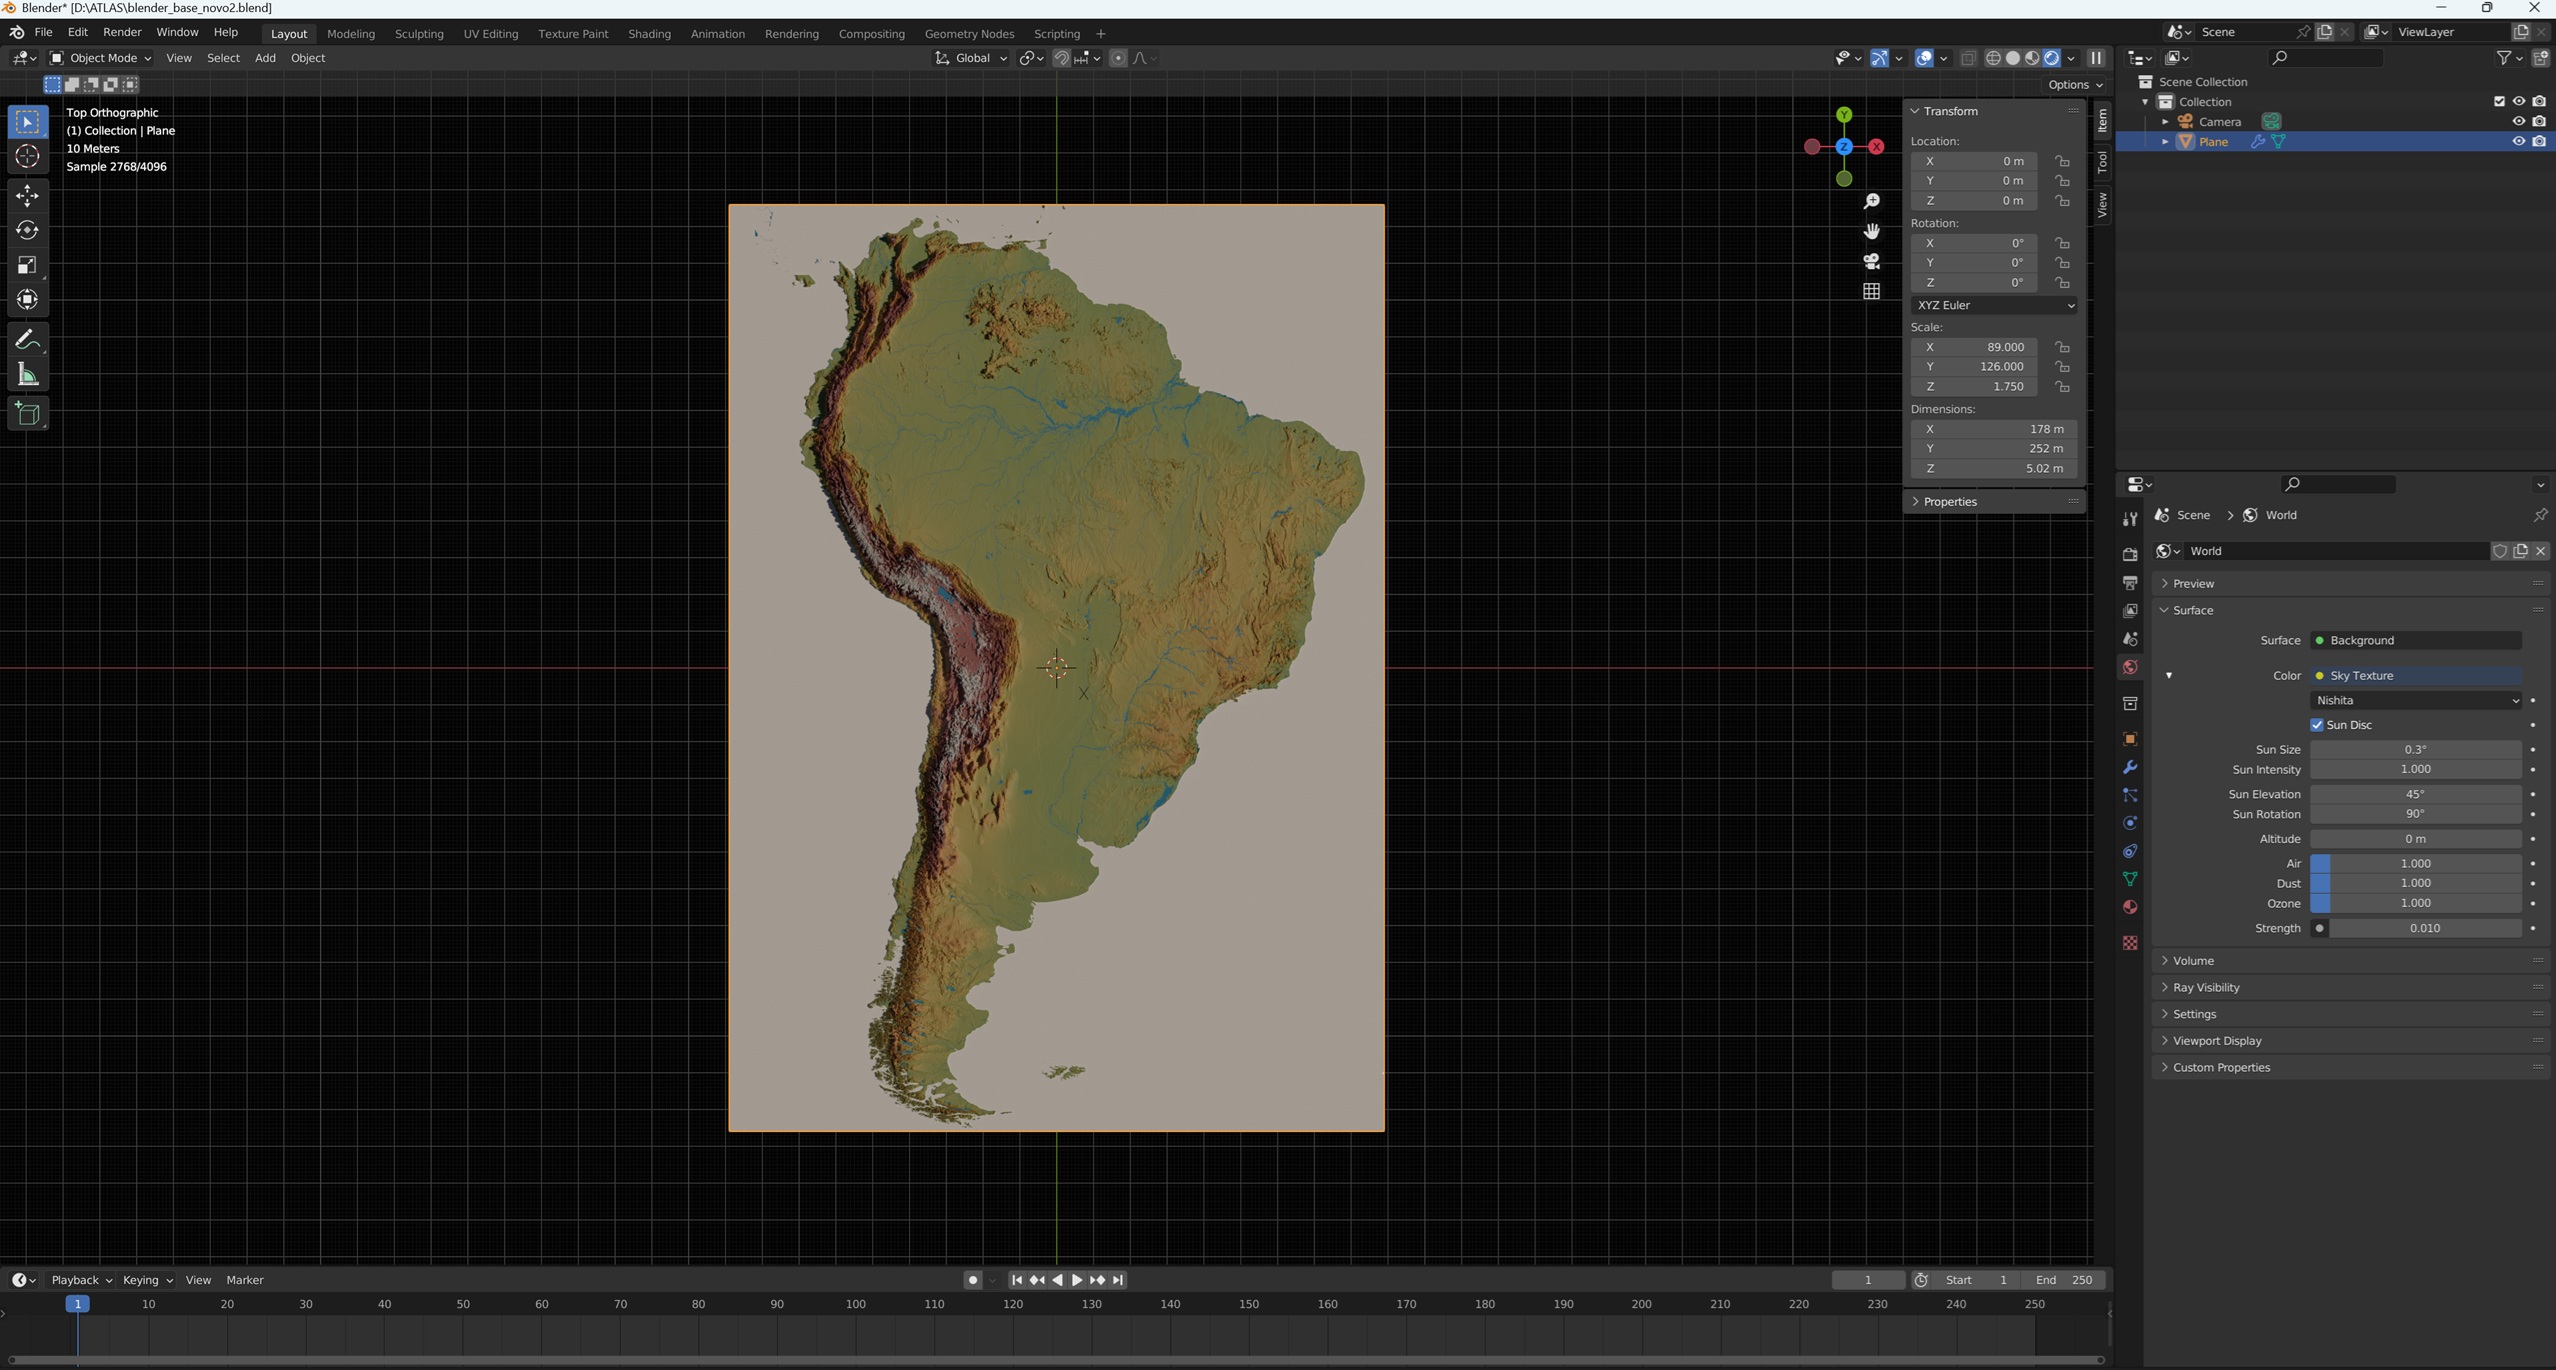Open the World properties tab icon
The height and width of the screenshot is (1370, 2556).
2130,667
